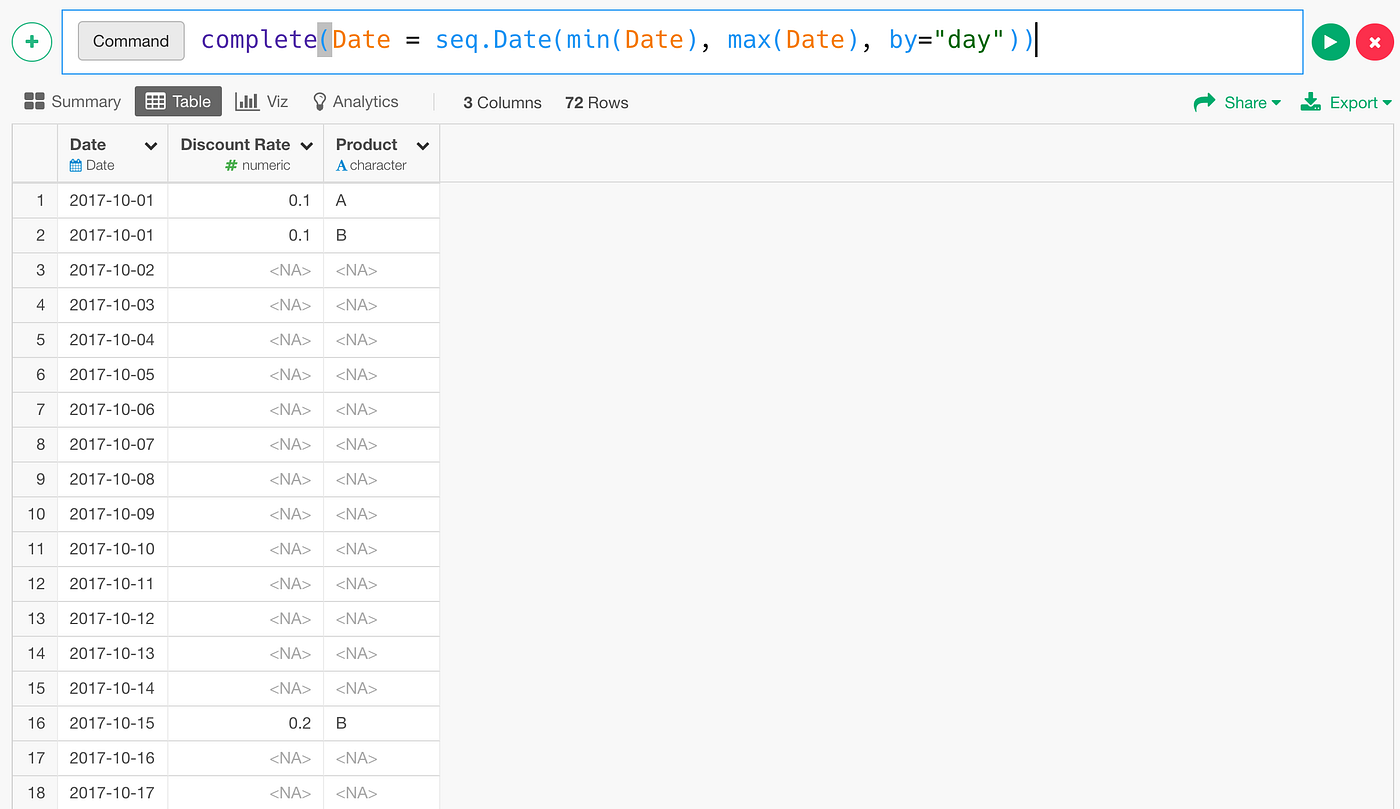The height and width of the screenshot is (809, 1400).
Task: Select Product value B in row 2
Action: click(x=381, y=235)
